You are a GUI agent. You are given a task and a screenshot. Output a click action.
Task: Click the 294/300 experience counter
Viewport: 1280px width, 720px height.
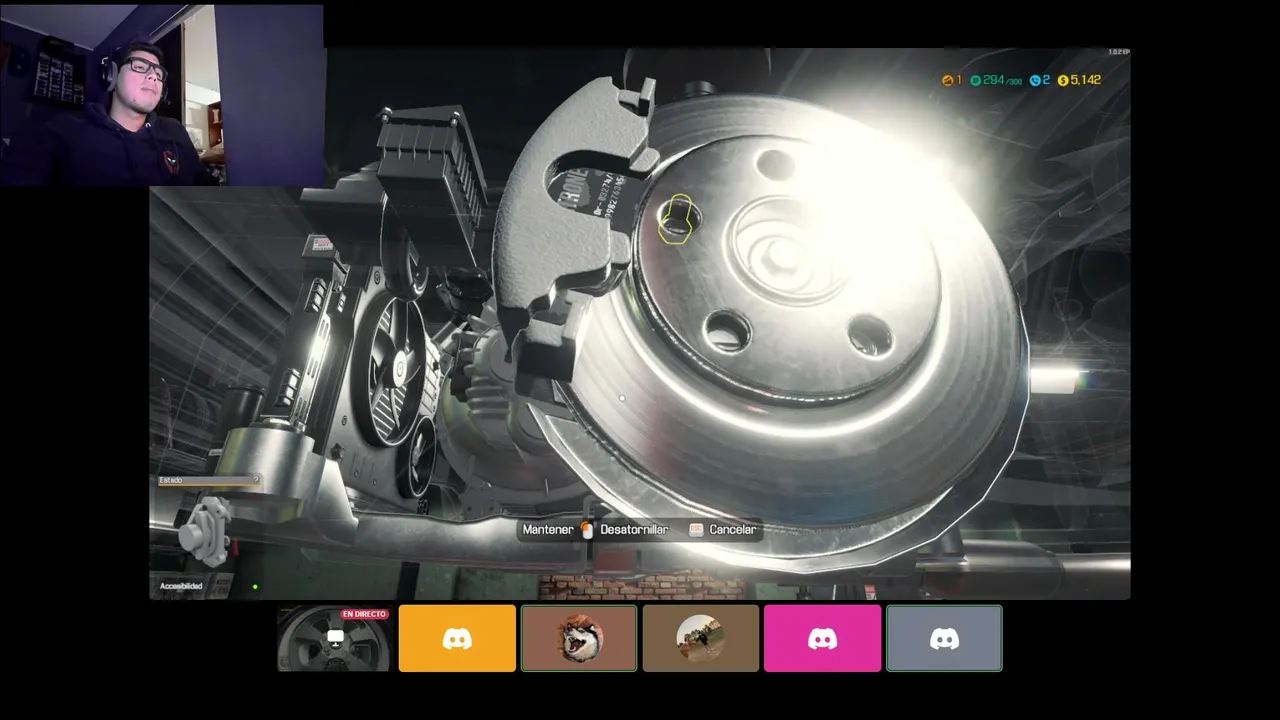click(x=1002, y=80)
